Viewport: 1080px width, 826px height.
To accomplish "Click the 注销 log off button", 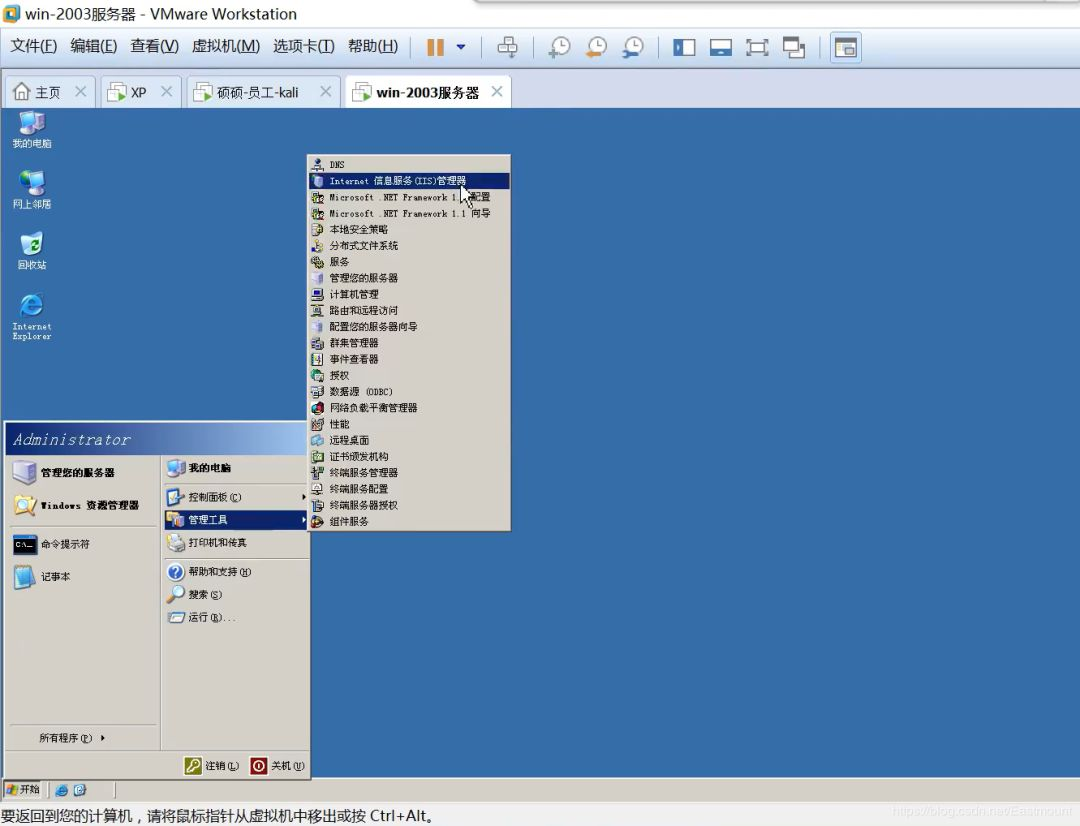I will point(212,765).
